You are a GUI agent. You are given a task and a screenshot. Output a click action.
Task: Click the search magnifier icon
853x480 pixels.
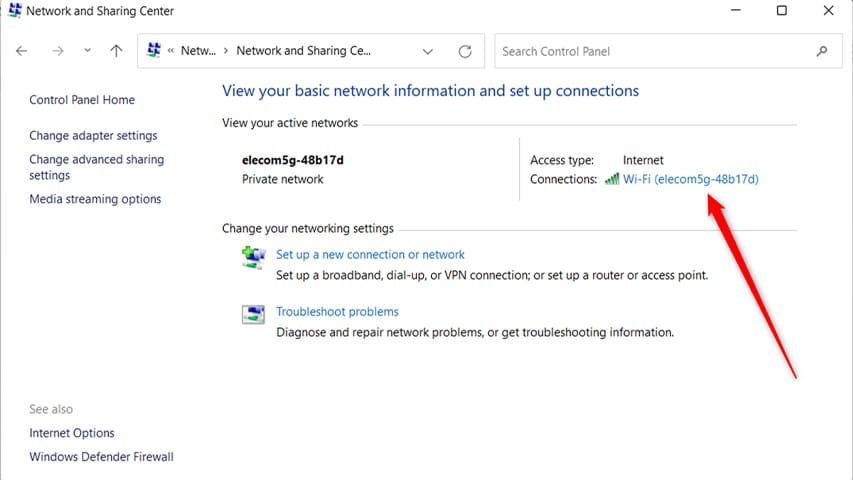821,51
